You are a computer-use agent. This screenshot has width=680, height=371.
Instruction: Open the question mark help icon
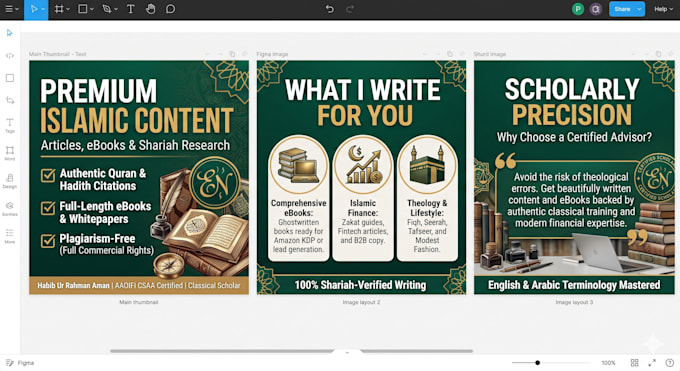point(670,363)
